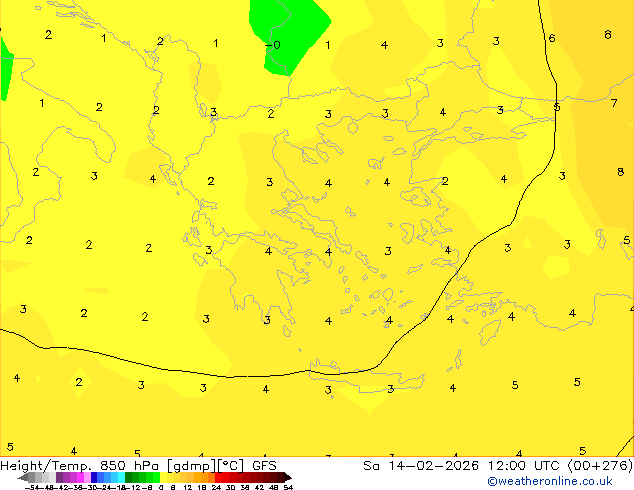The image size is (634, 490).
Task: Click the "(00+276)" forecast hour label
Action: pyautogui.click(x=601, y=465)
